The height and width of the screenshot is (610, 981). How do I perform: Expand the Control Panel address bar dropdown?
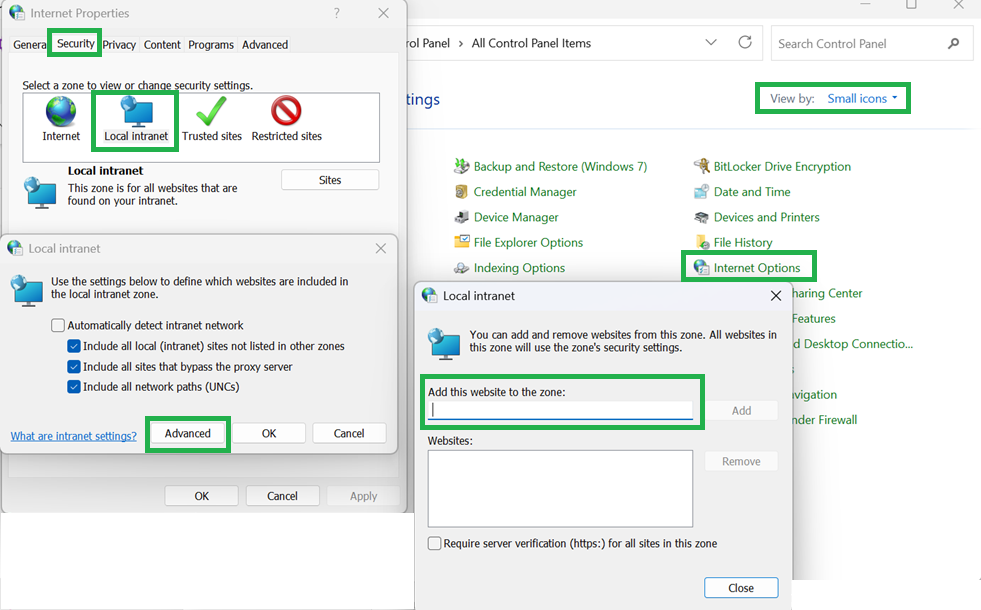coord(711,43)
